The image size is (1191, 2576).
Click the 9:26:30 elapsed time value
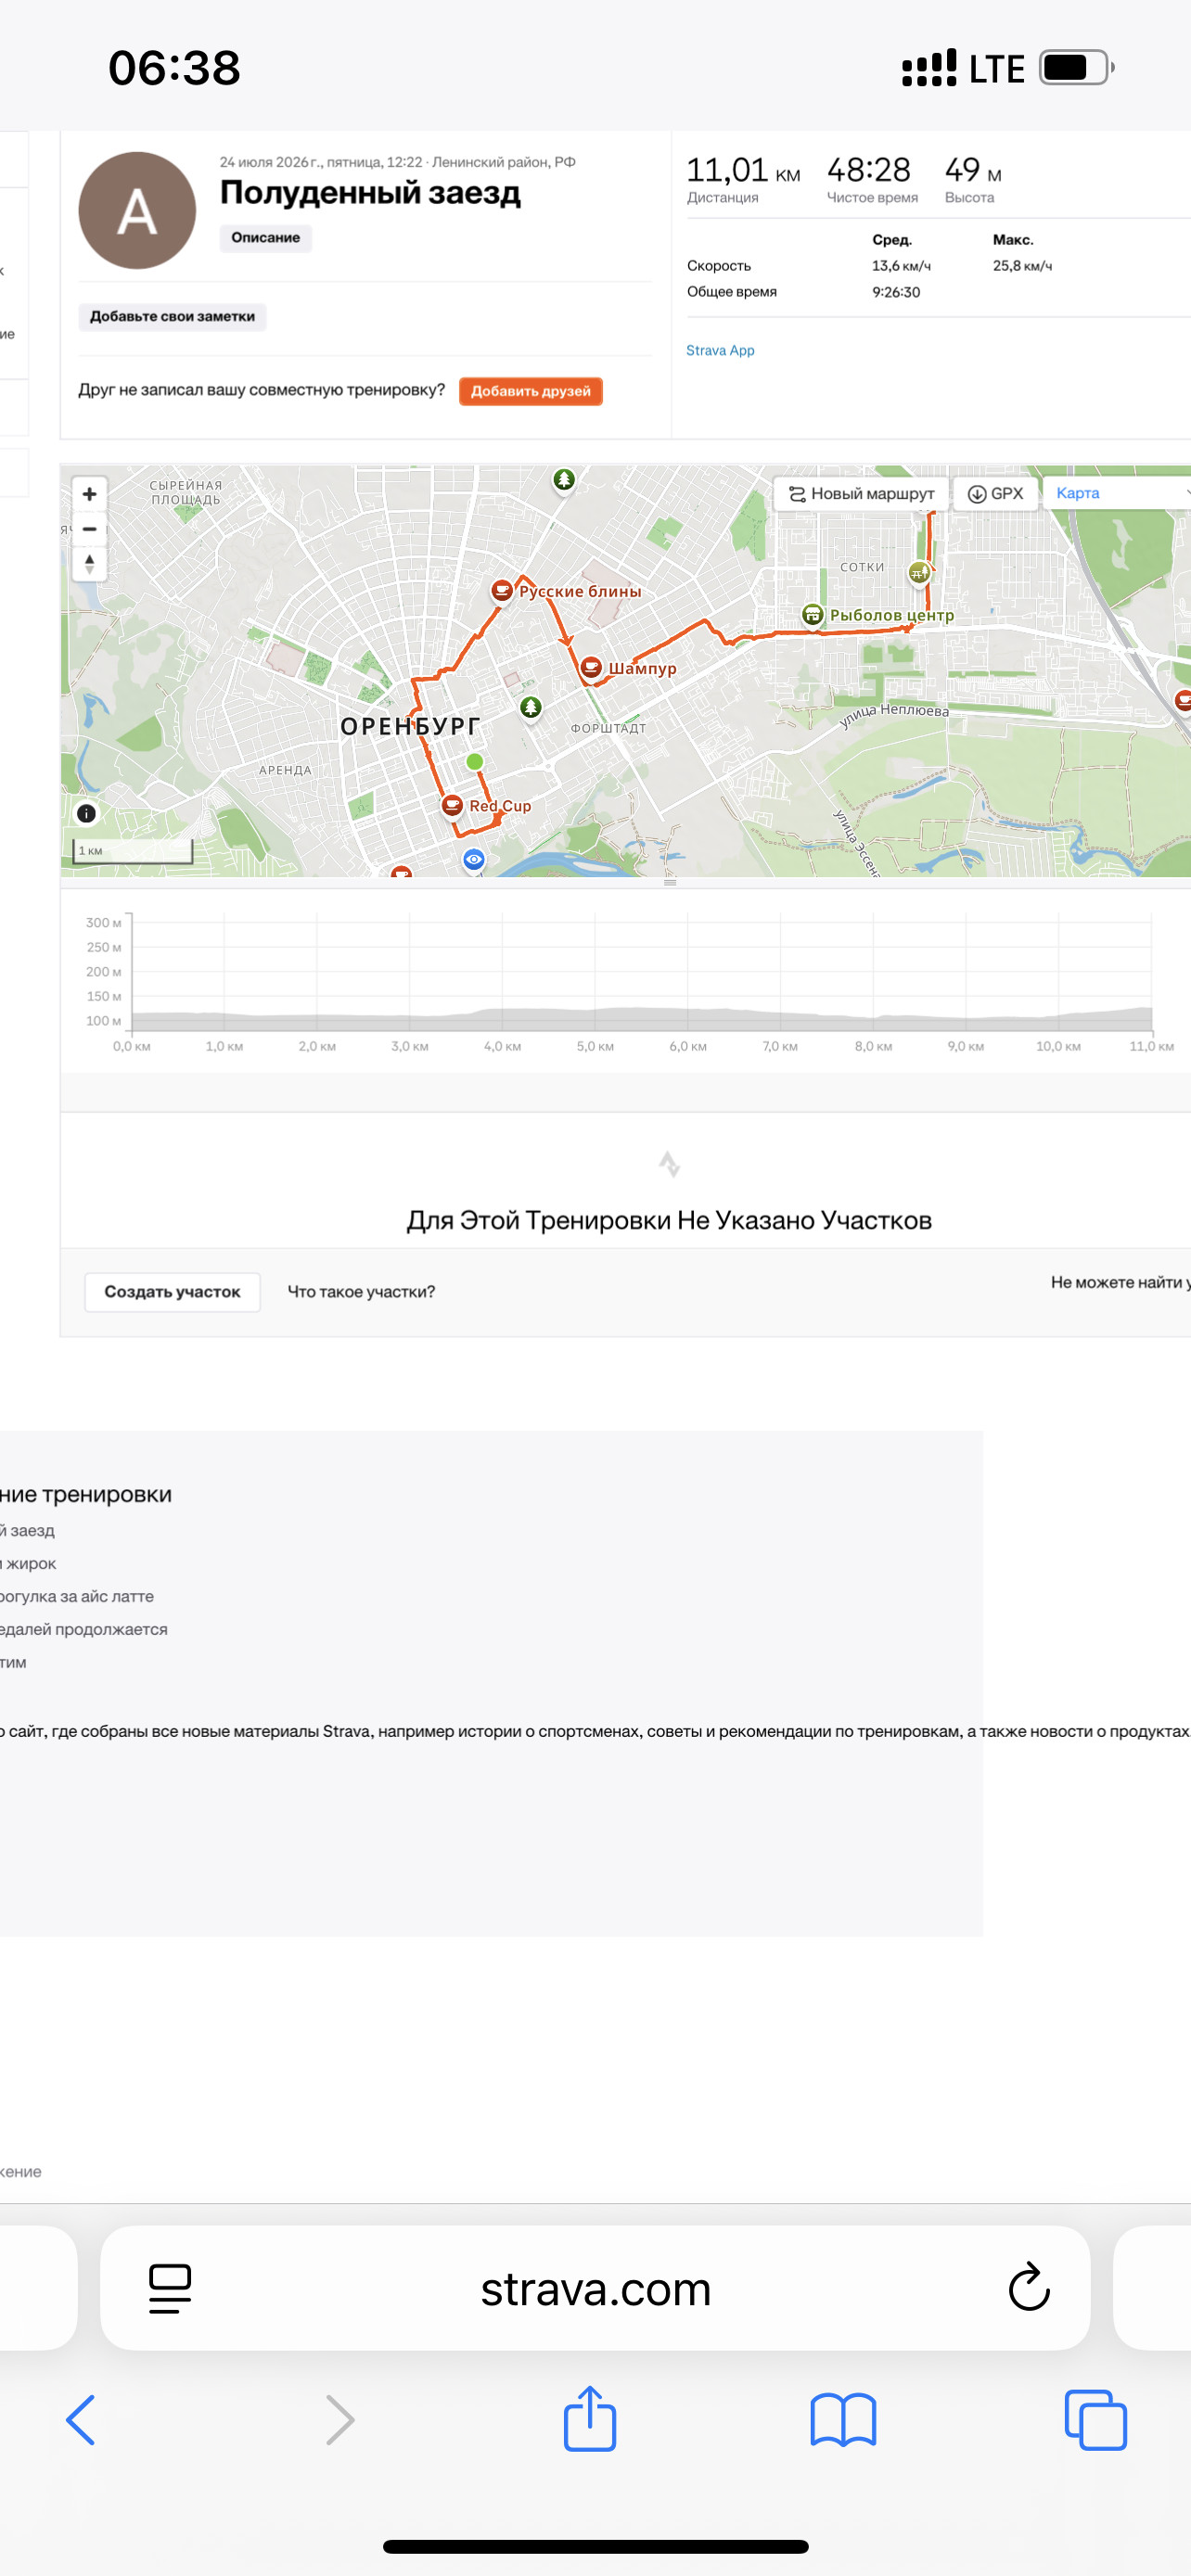pos(896,292)
